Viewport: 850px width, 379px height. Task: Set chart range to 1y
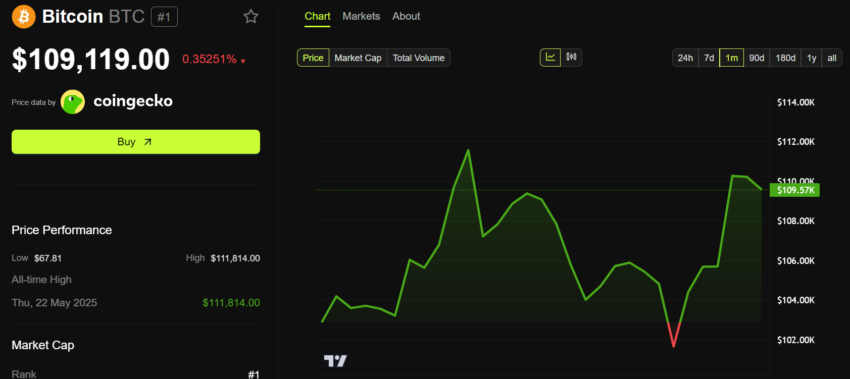point(811,58)
